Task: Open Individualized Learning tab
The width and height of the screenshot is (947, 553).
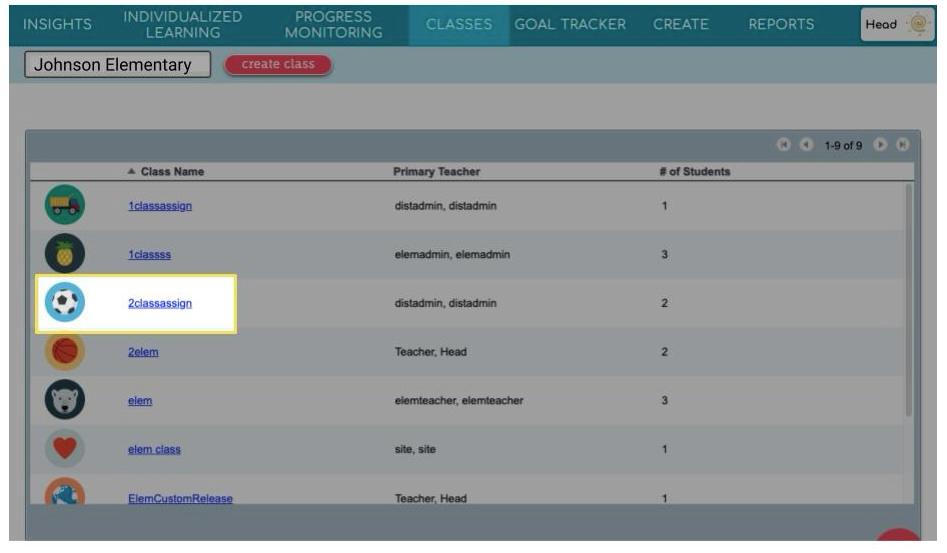Action: coord(182,25)
